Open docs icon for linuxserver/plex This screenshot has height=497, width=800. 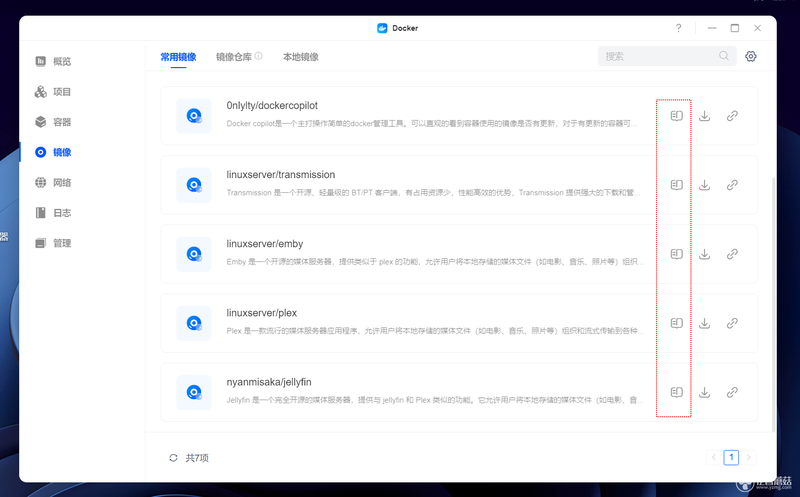[x=677, y=323]
